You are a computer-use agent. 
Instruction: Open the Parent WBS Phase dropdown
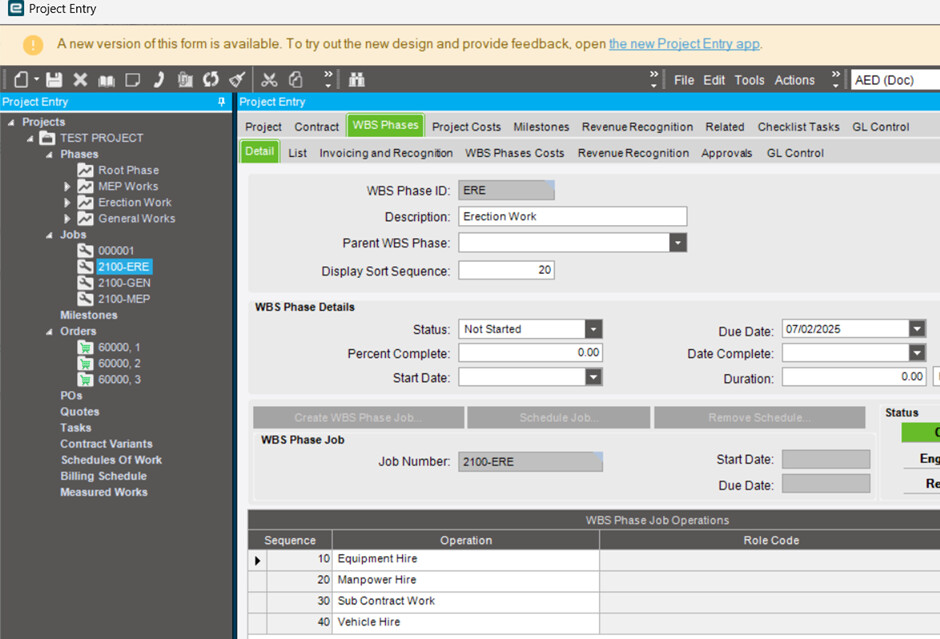click(678, 243)
